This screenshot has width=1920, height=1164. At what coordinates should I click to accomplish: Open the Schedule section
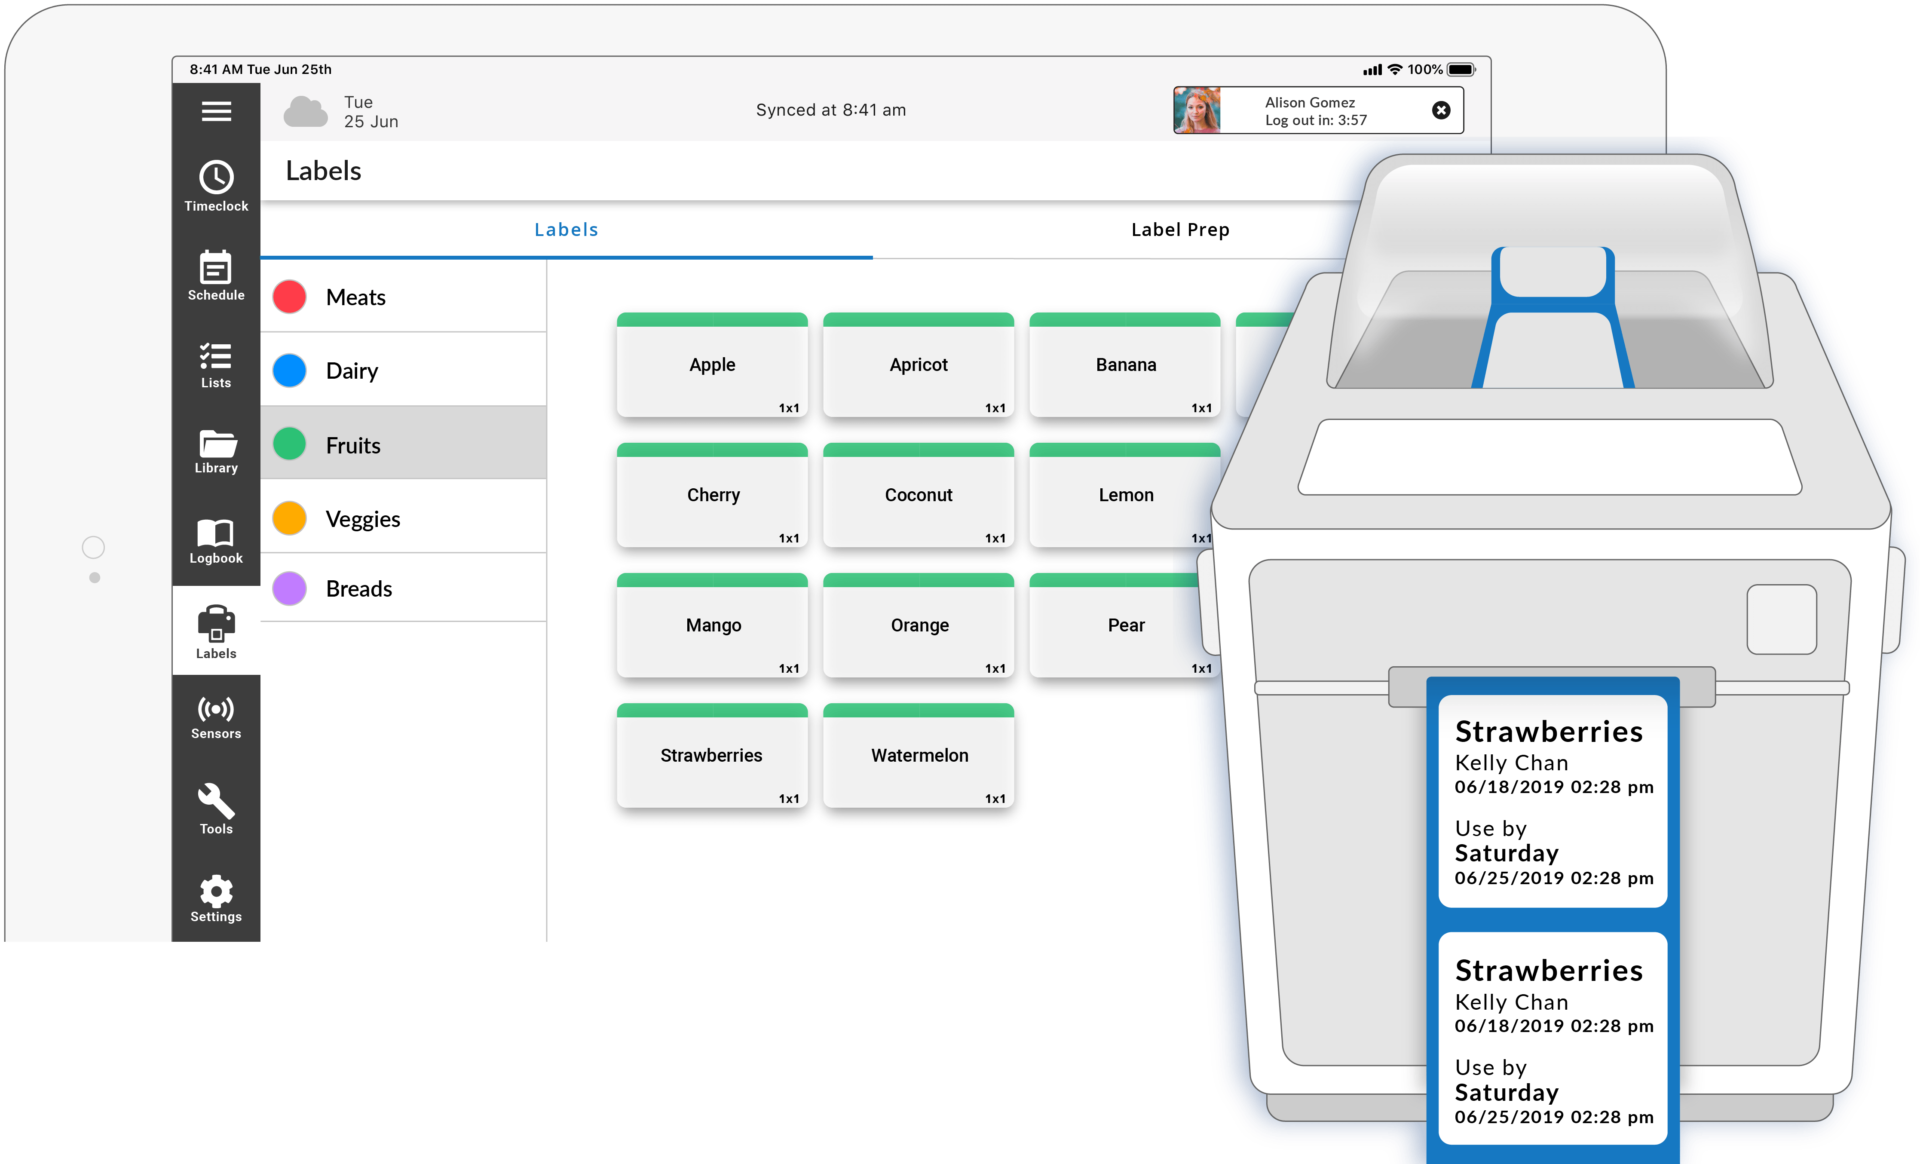216,275
